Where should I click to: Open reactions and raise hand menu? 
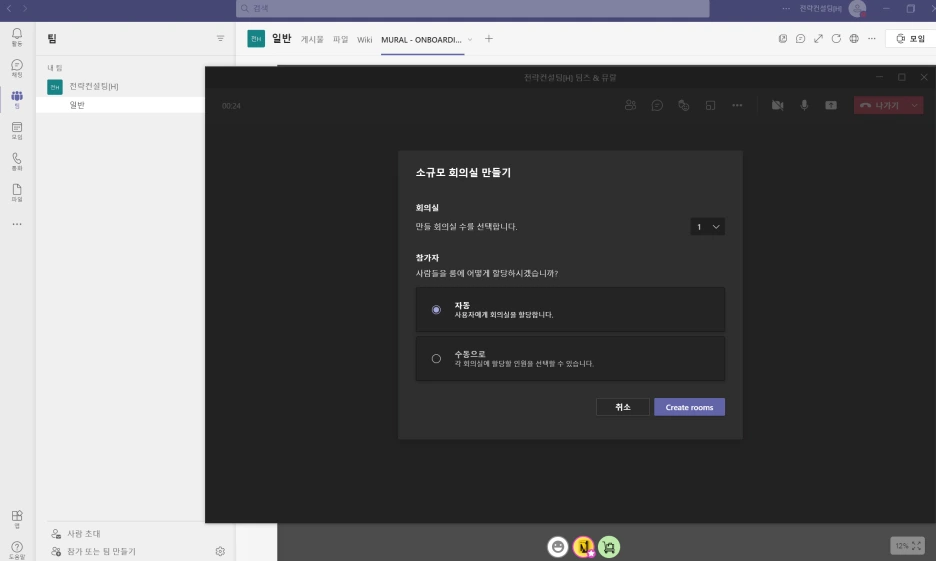[683, 106]
